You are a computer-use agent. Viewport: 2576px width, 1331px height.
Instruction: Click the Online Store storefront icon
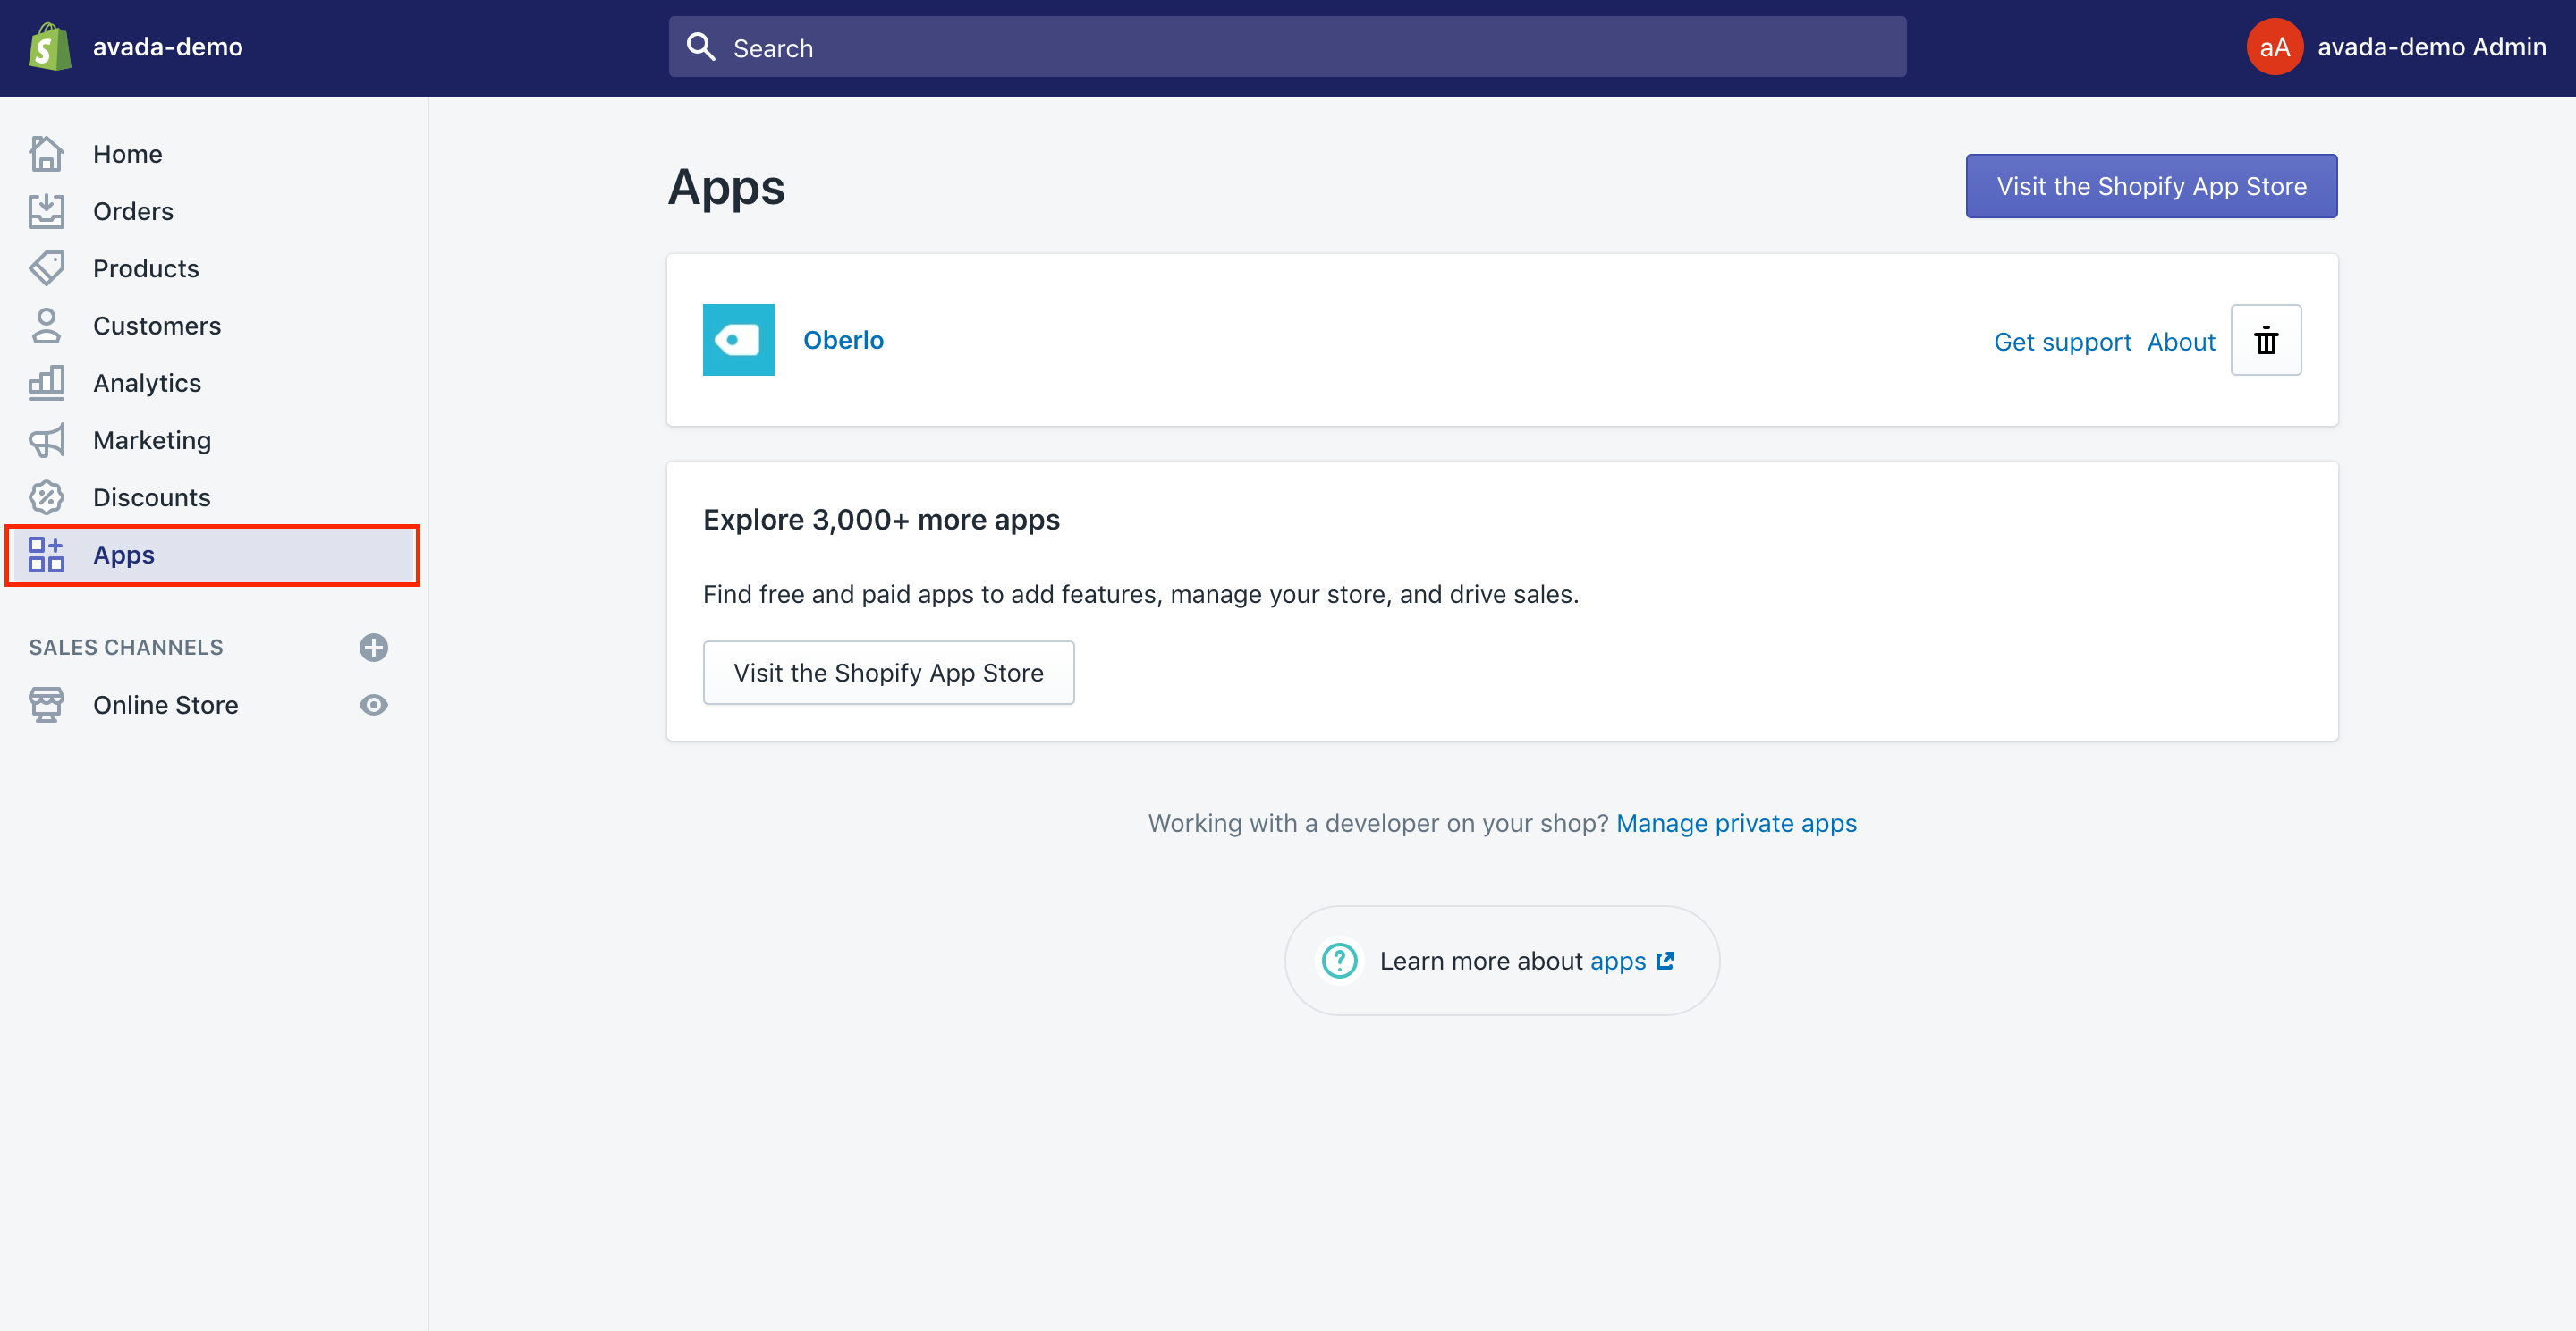46,705
